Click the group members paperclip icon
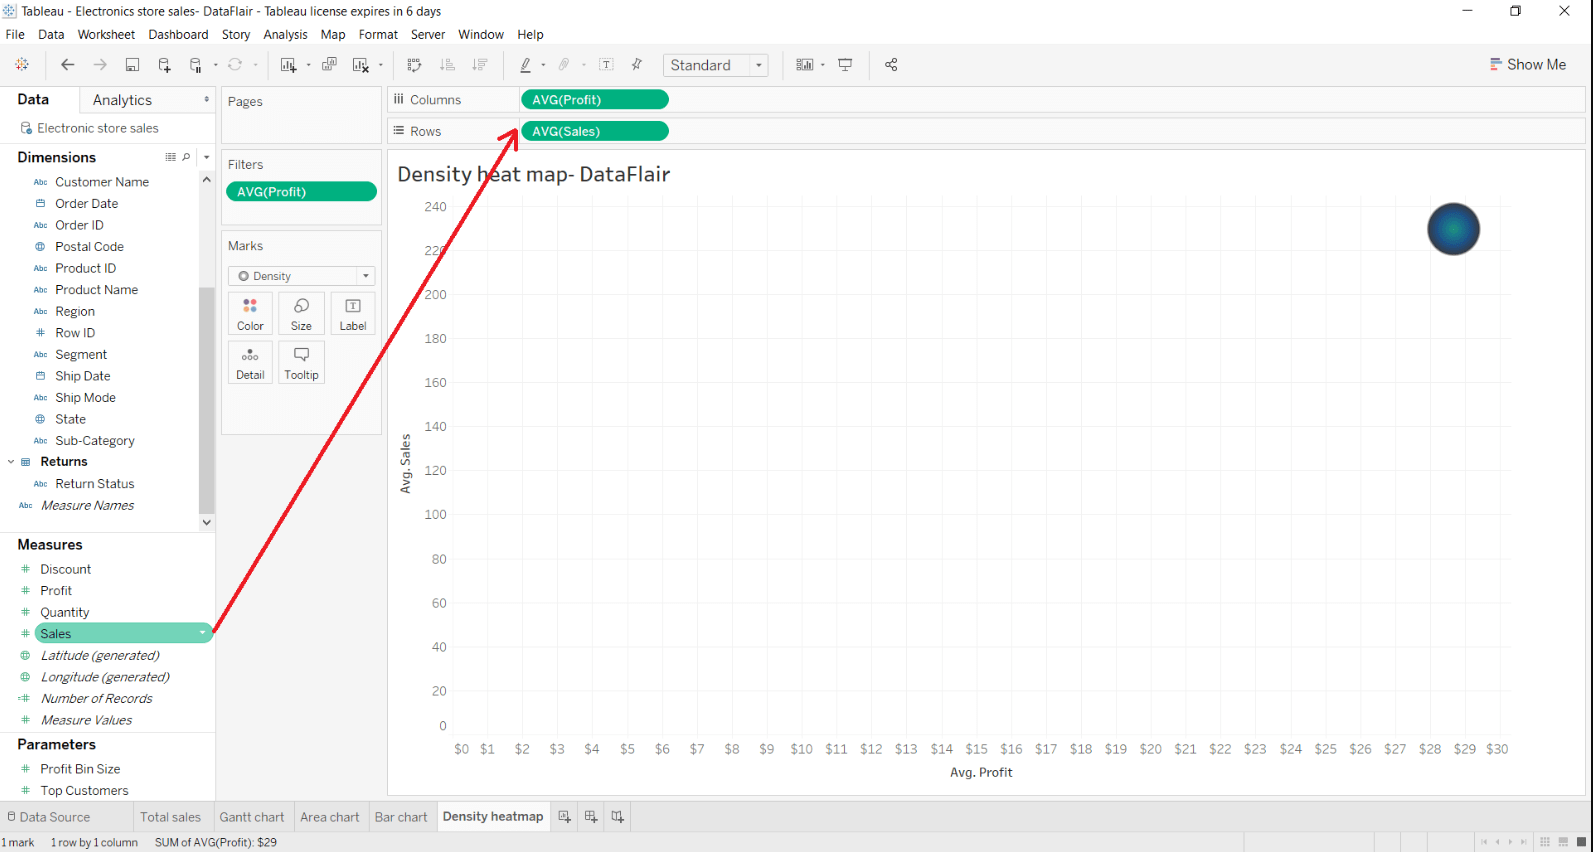 (x=564, y=65)
